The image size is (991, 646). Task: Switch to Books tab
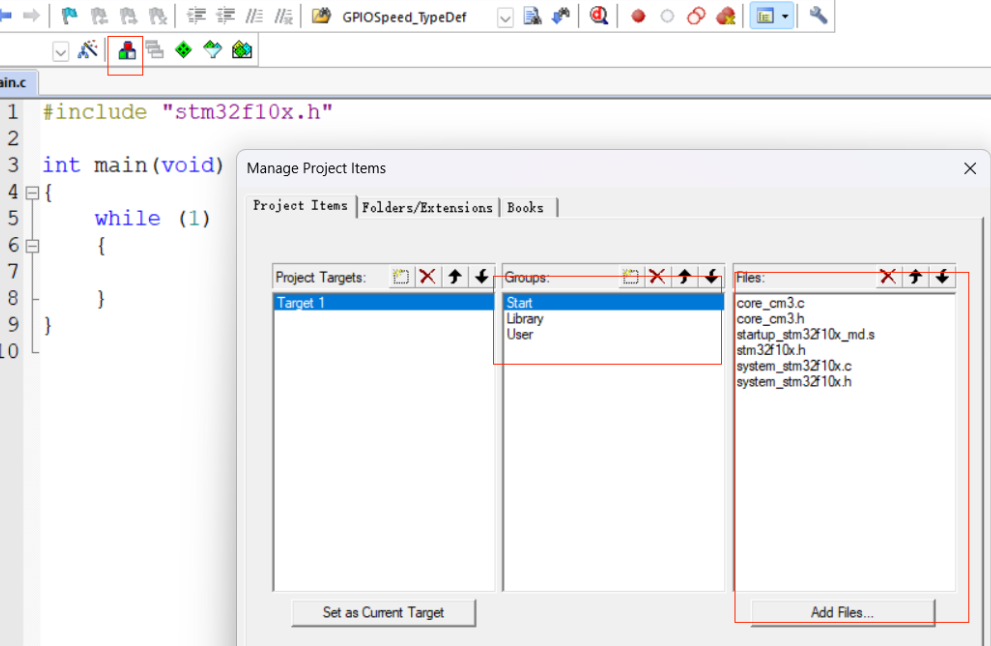(x=526, y=208)
